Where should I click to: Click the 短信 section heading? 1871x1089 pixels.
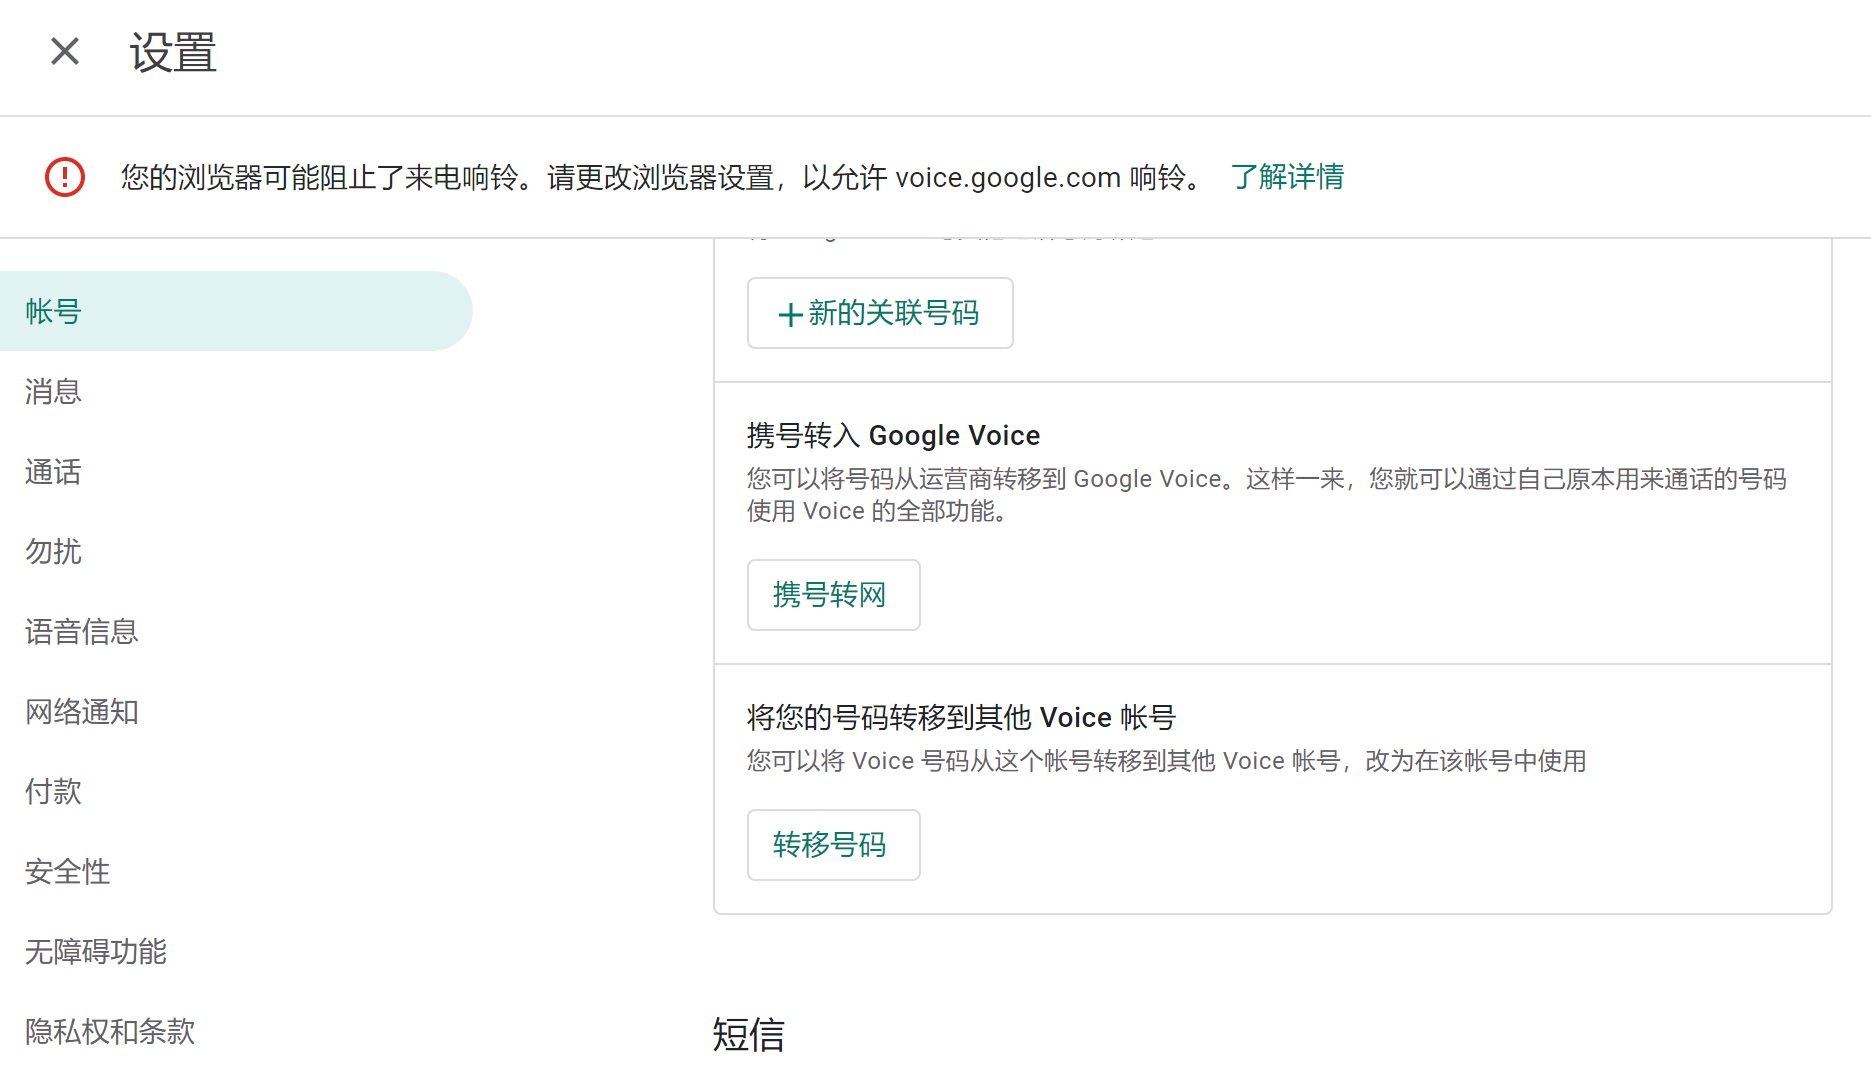pos(748,1034)
